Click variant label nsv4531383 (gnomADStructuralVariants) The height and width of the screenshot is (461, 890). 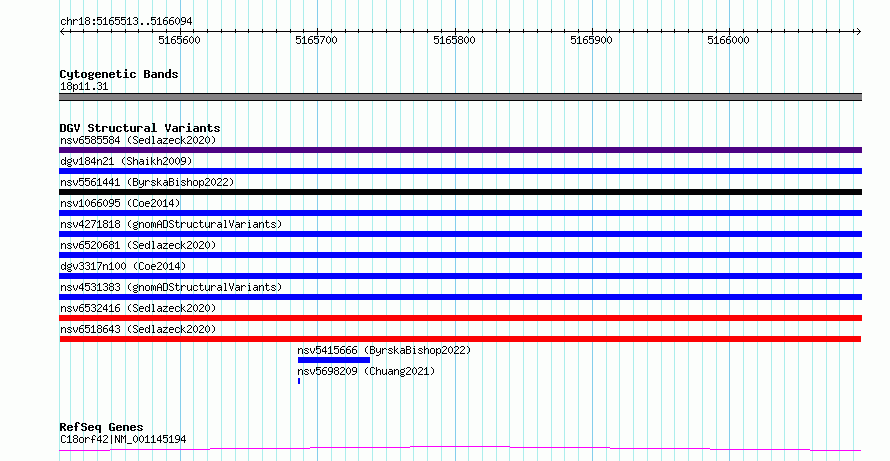[x=171, y=287]
